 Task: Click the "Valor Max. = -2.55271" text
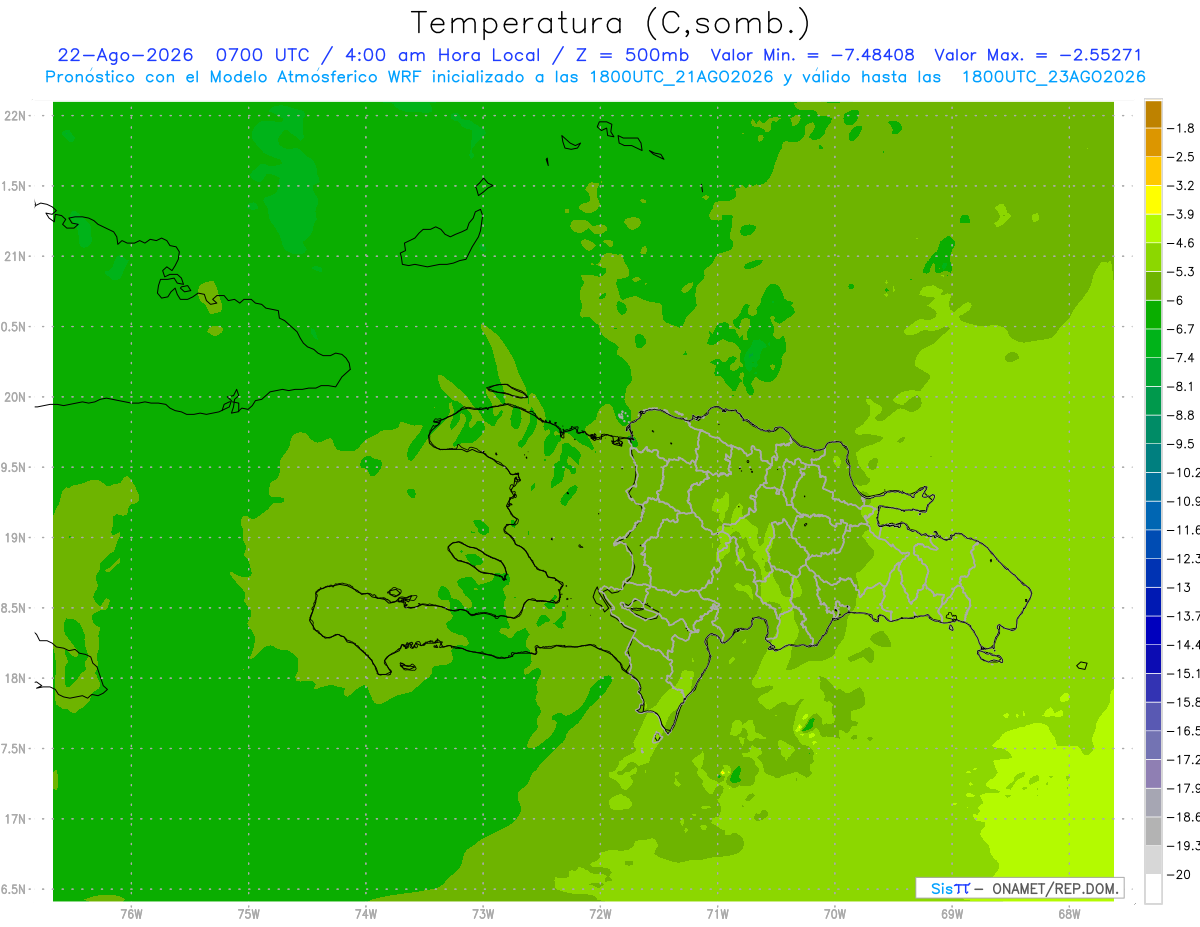coord(1038,55)
